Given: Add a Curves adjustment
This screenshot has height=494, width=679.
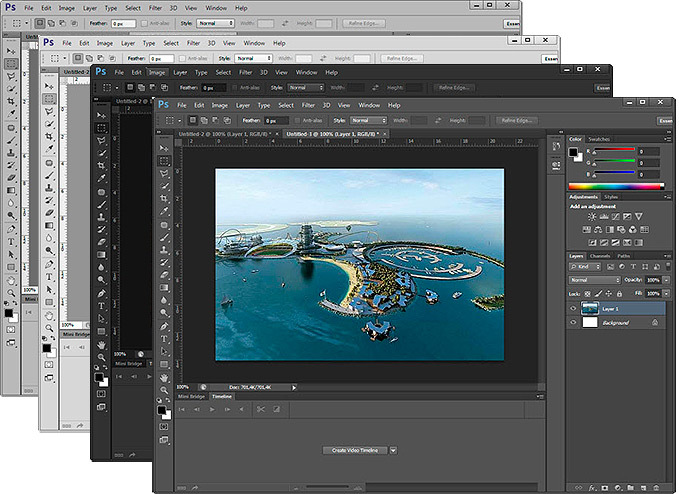Looking at the screenshot, I should pos(615,216).
